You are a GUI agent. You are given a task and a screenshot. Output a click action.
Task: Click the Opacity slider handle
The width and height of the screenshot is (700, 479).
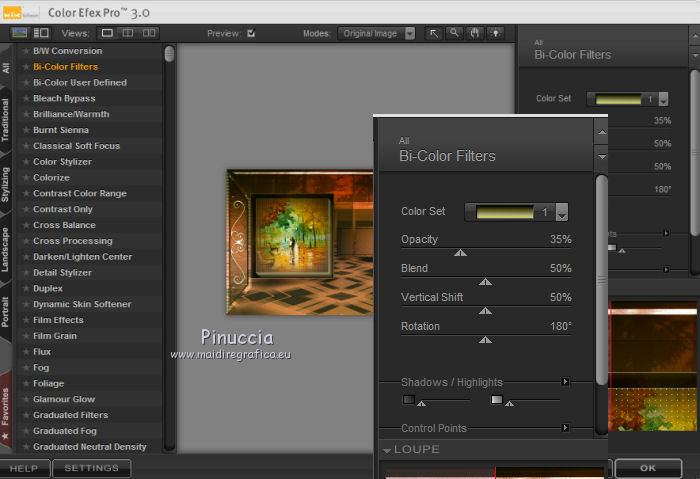(x=460, y=253)
